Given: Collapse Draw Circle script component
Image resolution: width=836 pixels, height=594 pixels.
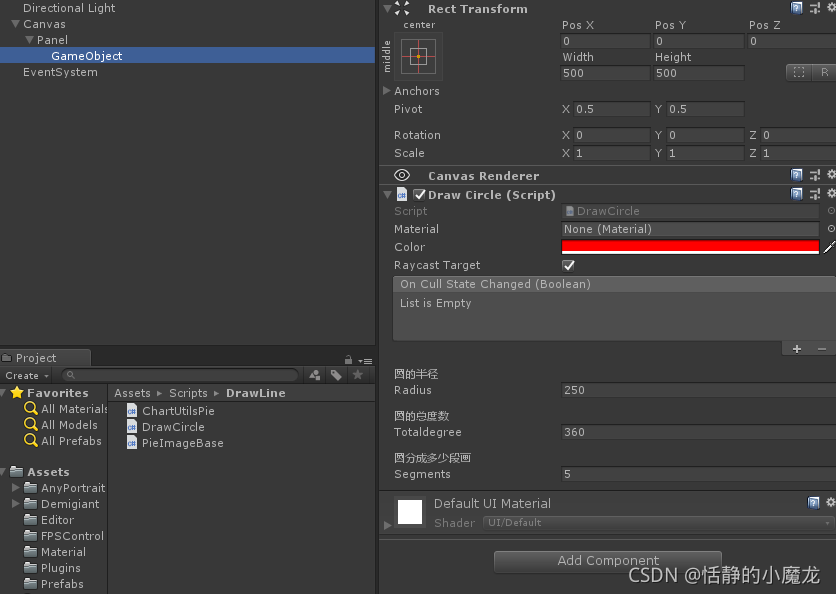Looking at the screenshot, I should coord(388,195).
